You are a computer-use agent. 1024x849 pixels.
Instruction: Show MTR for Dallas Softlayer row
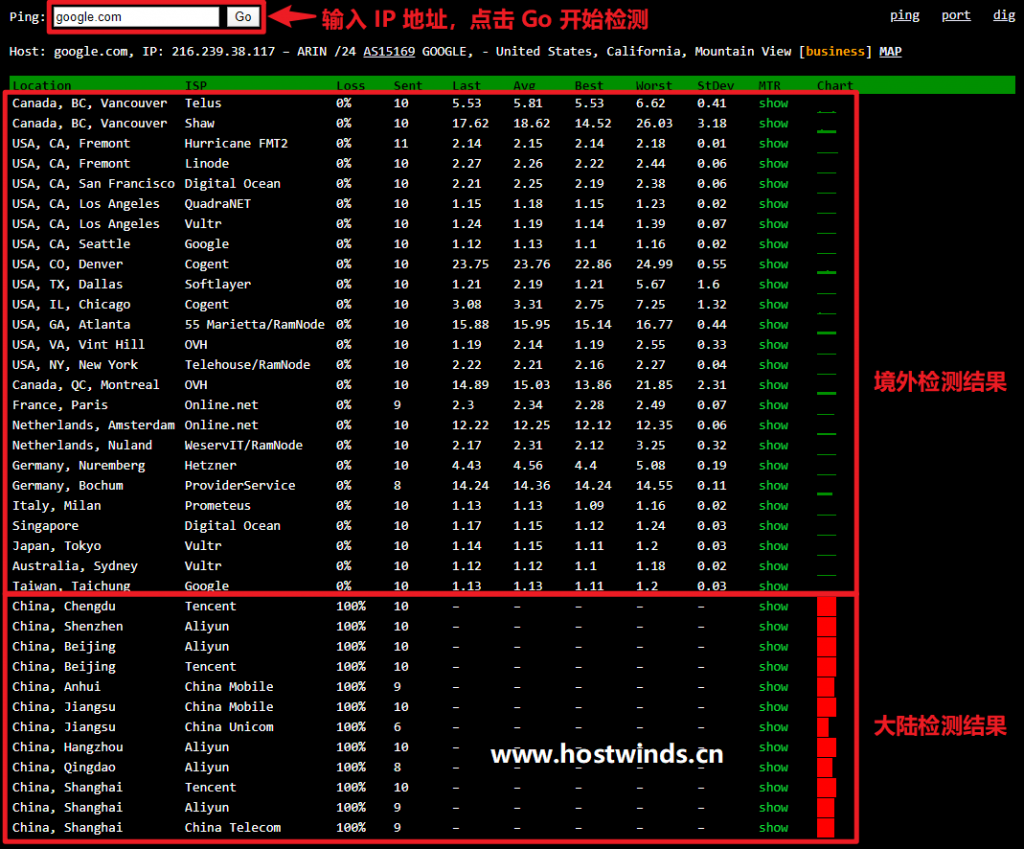coord(773,284)
